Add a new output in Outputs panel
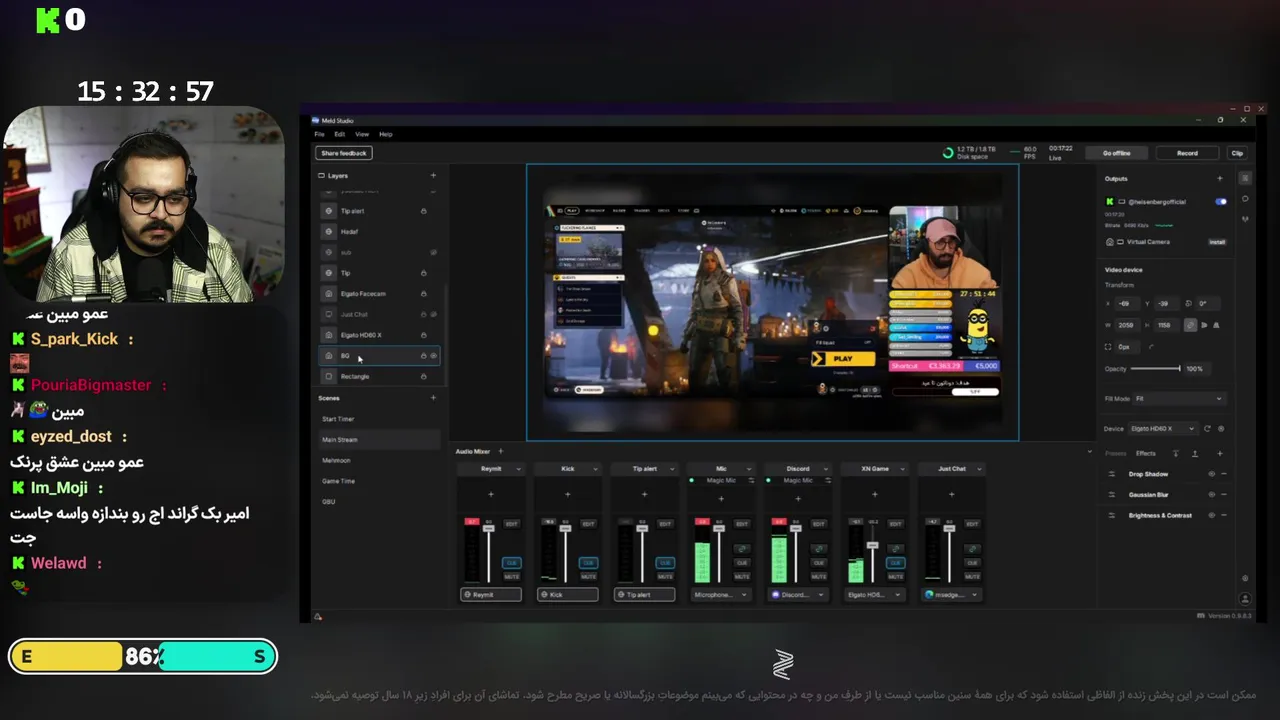Screen dimensions: 1280x720 click(1220, 178)
